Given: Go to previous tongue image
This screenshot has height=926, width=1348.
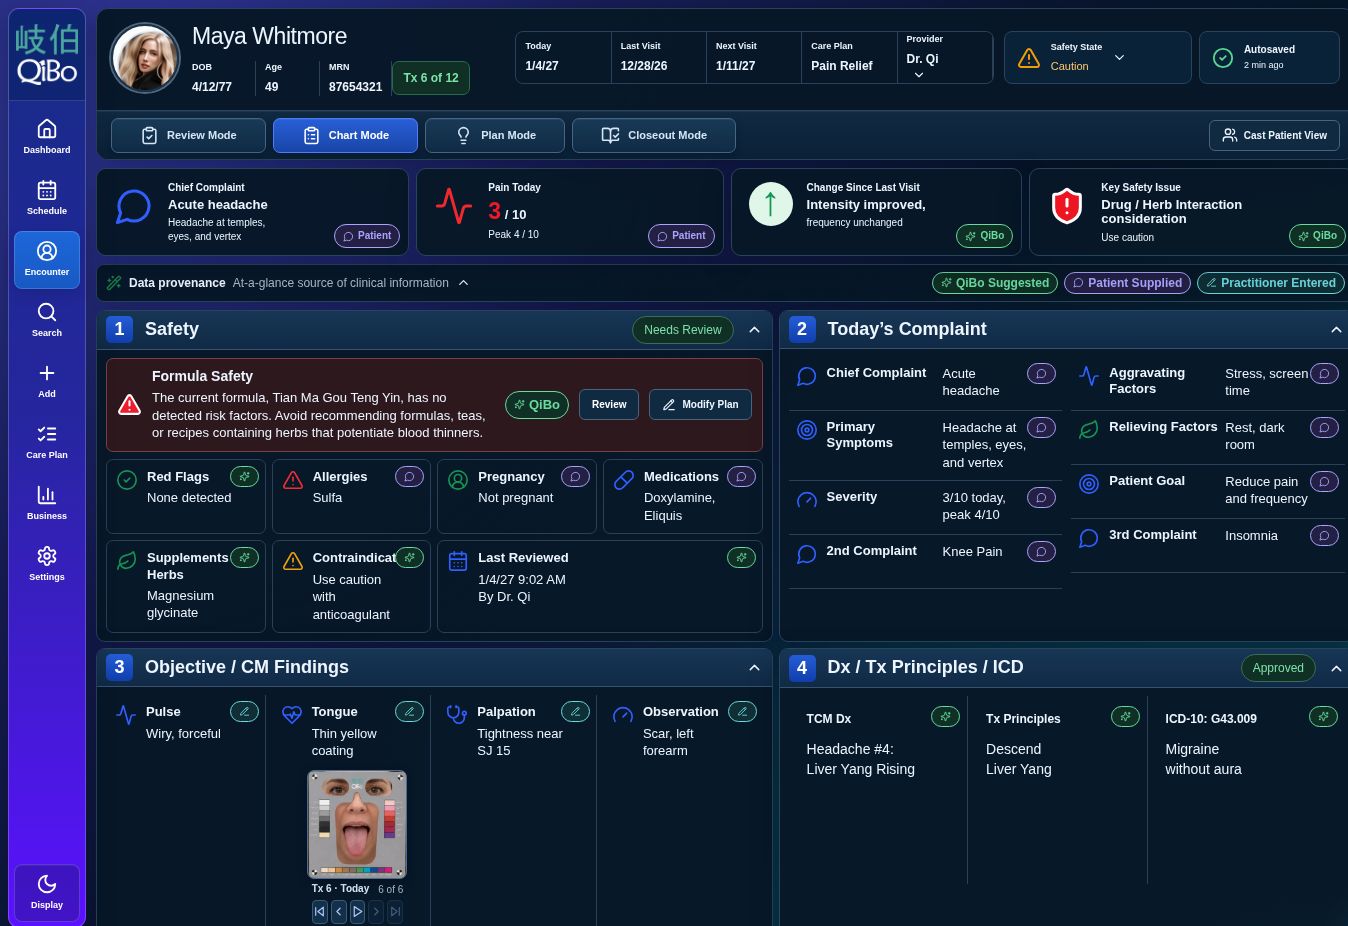Looking at the screenshot, I should (339, 911).
